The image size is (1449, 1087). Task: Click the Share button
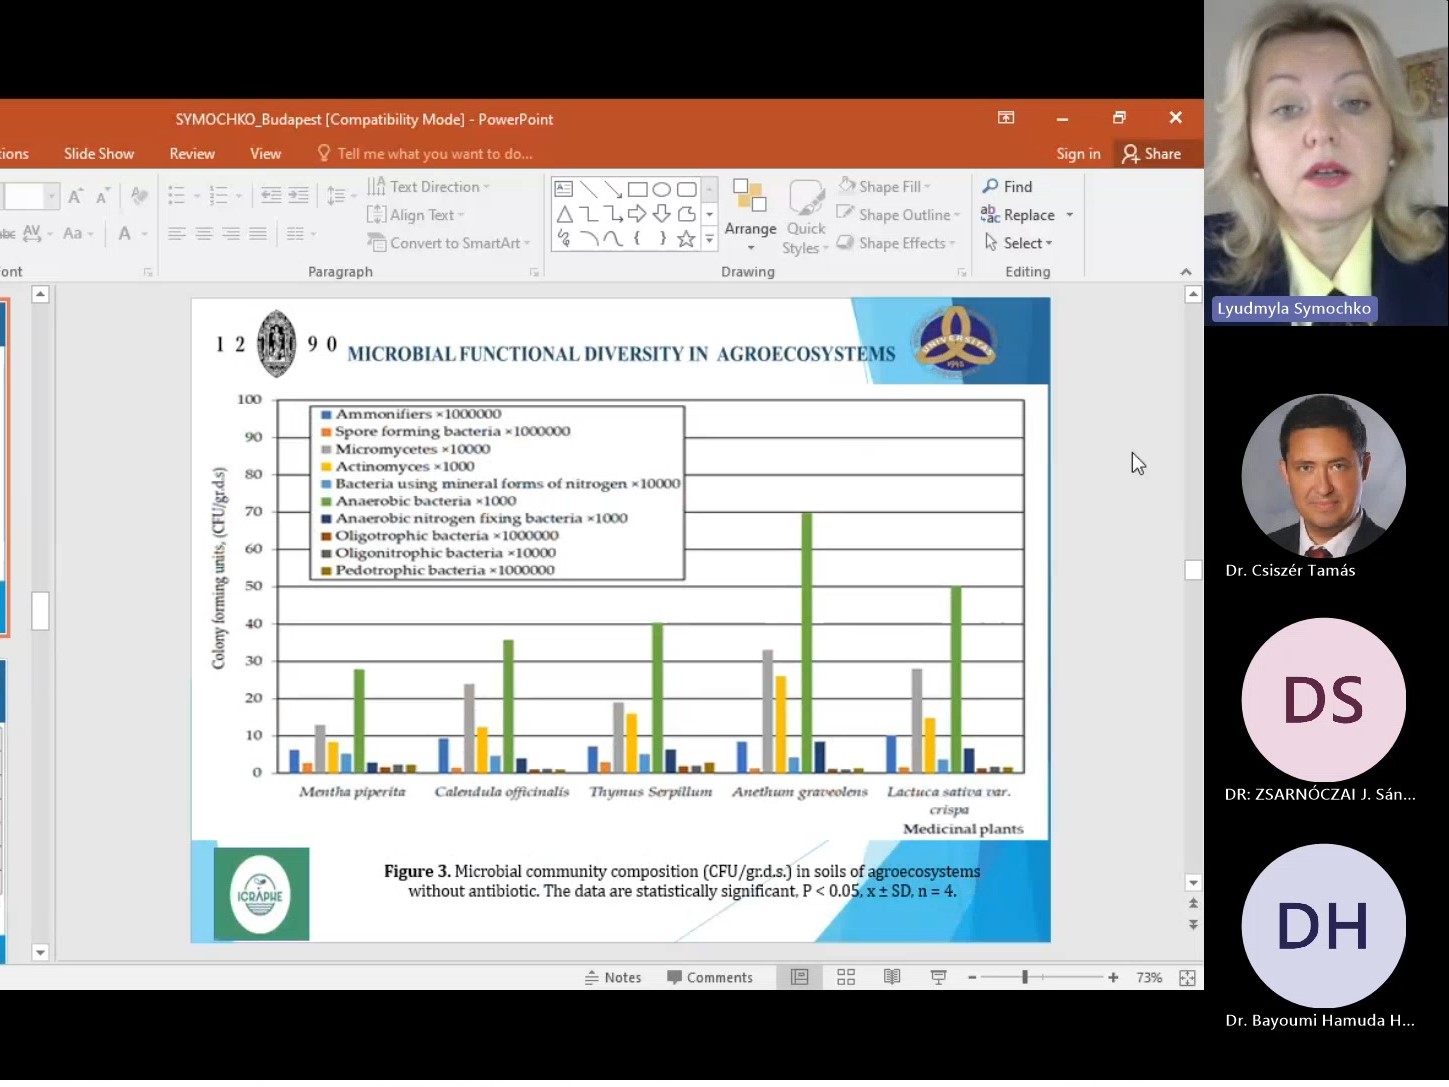(x=1152, y=153)
